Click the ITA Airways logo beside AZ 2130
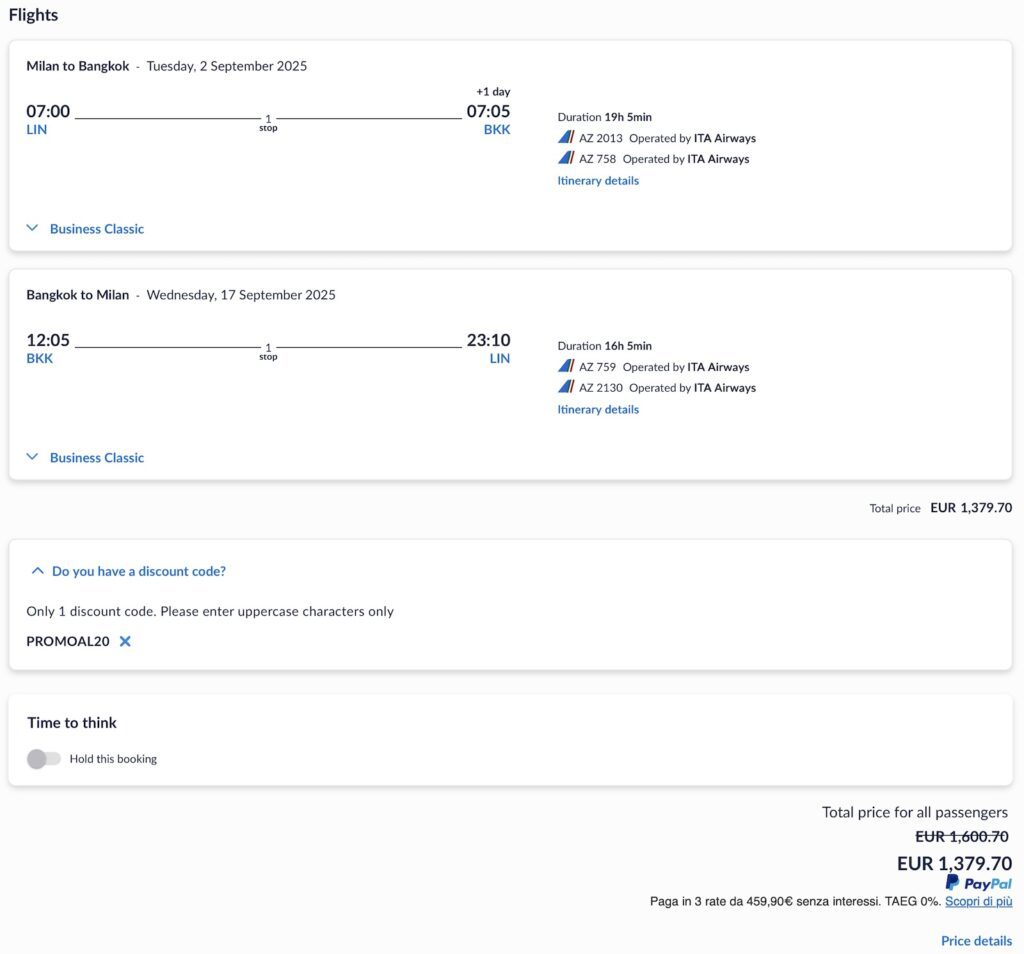1024x954 pixels. tap(566, 387)
